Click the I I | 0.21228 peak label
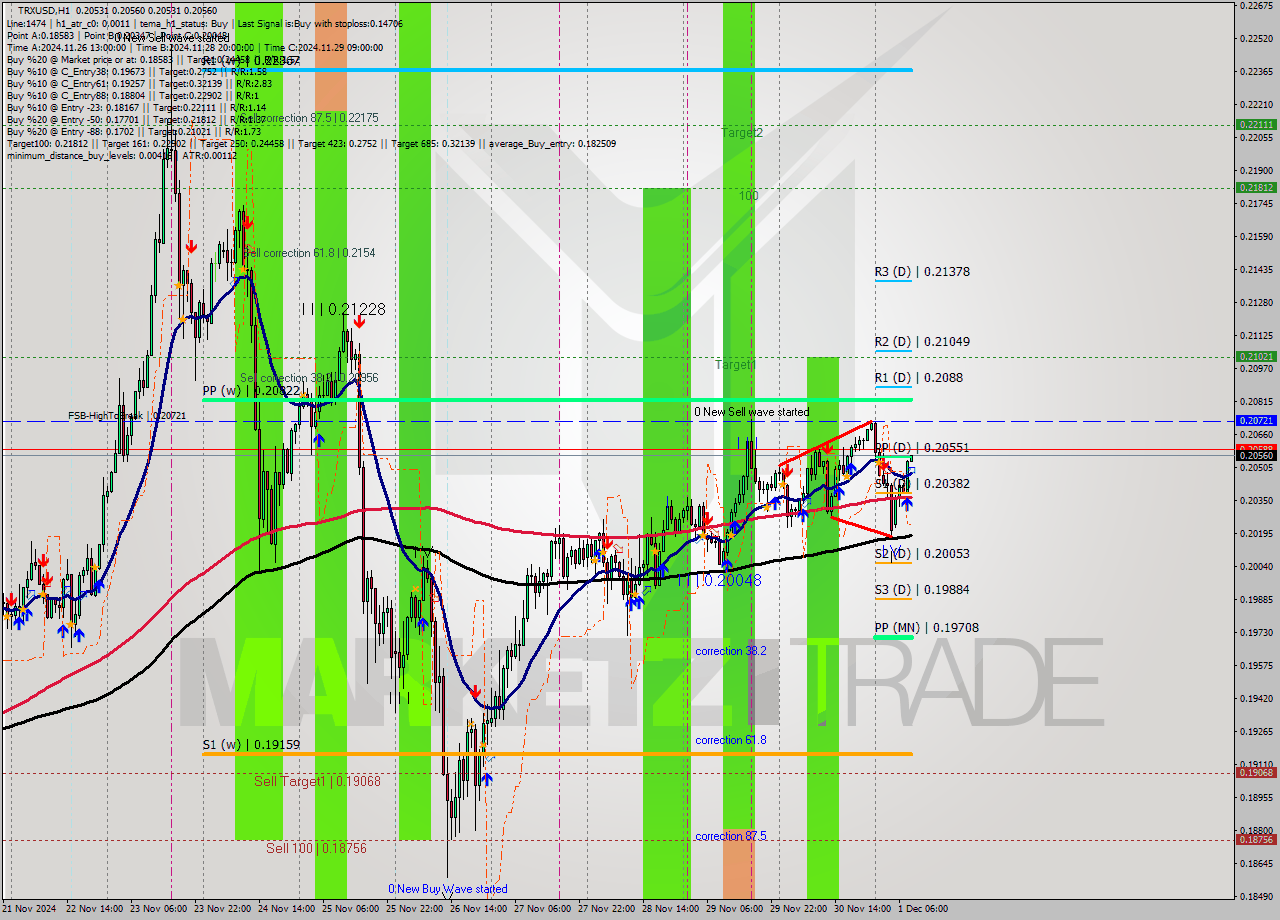The height and width of the screenshot is (920, 1280). coord(343,309)
